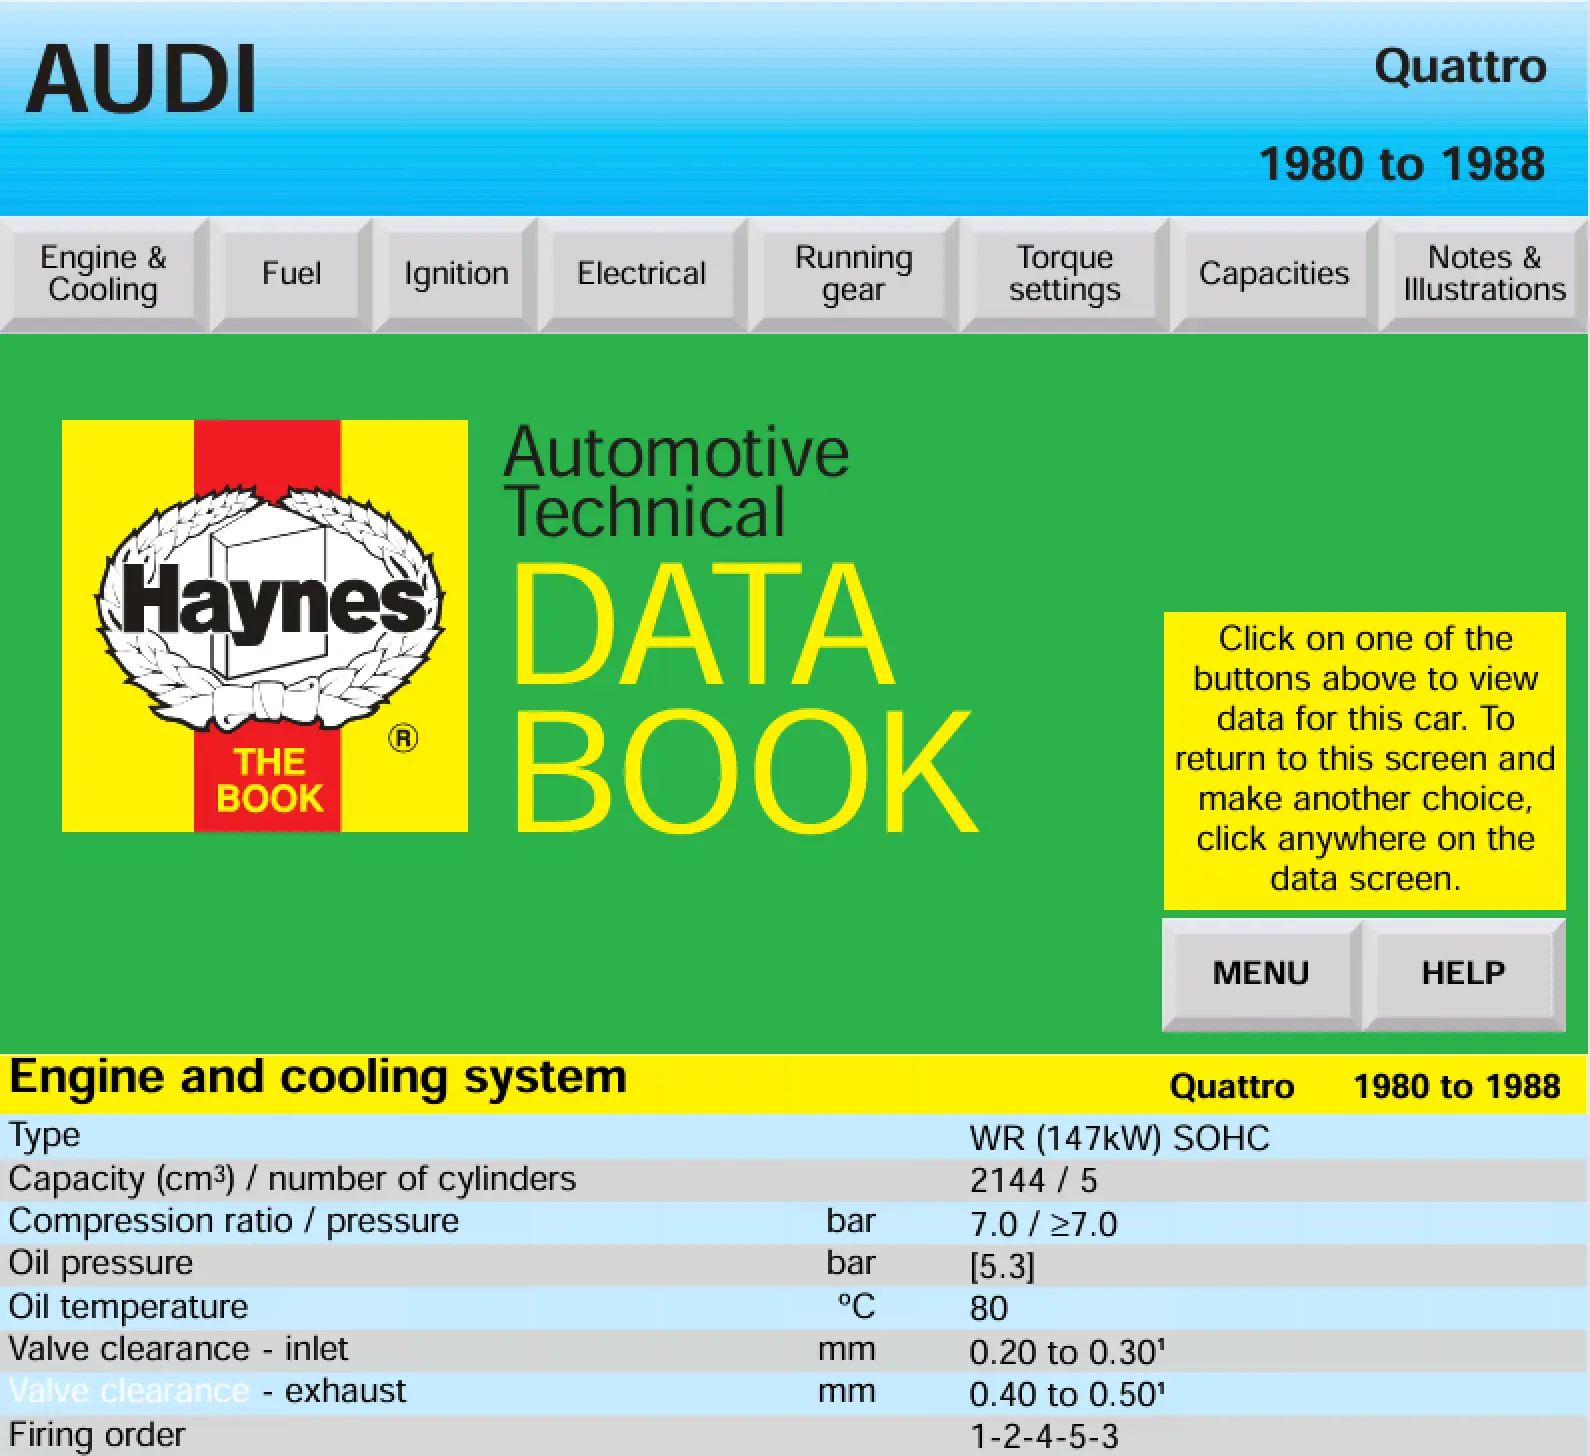The width and height of the screenshot is (1590, 1456).
Task: Open Torque settings data
Action: click(x=1064, y=274)
